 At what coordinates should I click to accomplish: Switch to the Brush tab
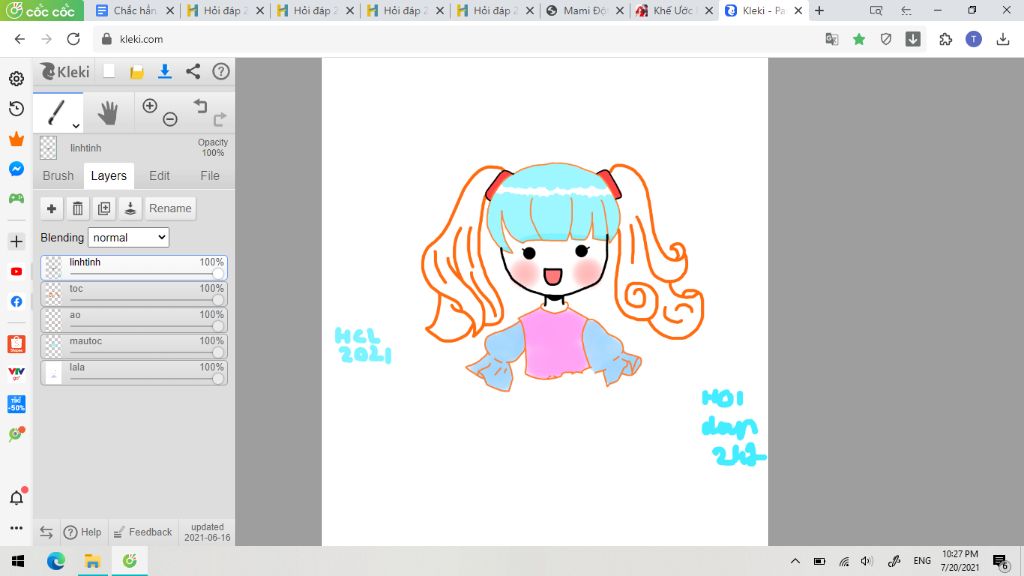(x=58, y=176)
